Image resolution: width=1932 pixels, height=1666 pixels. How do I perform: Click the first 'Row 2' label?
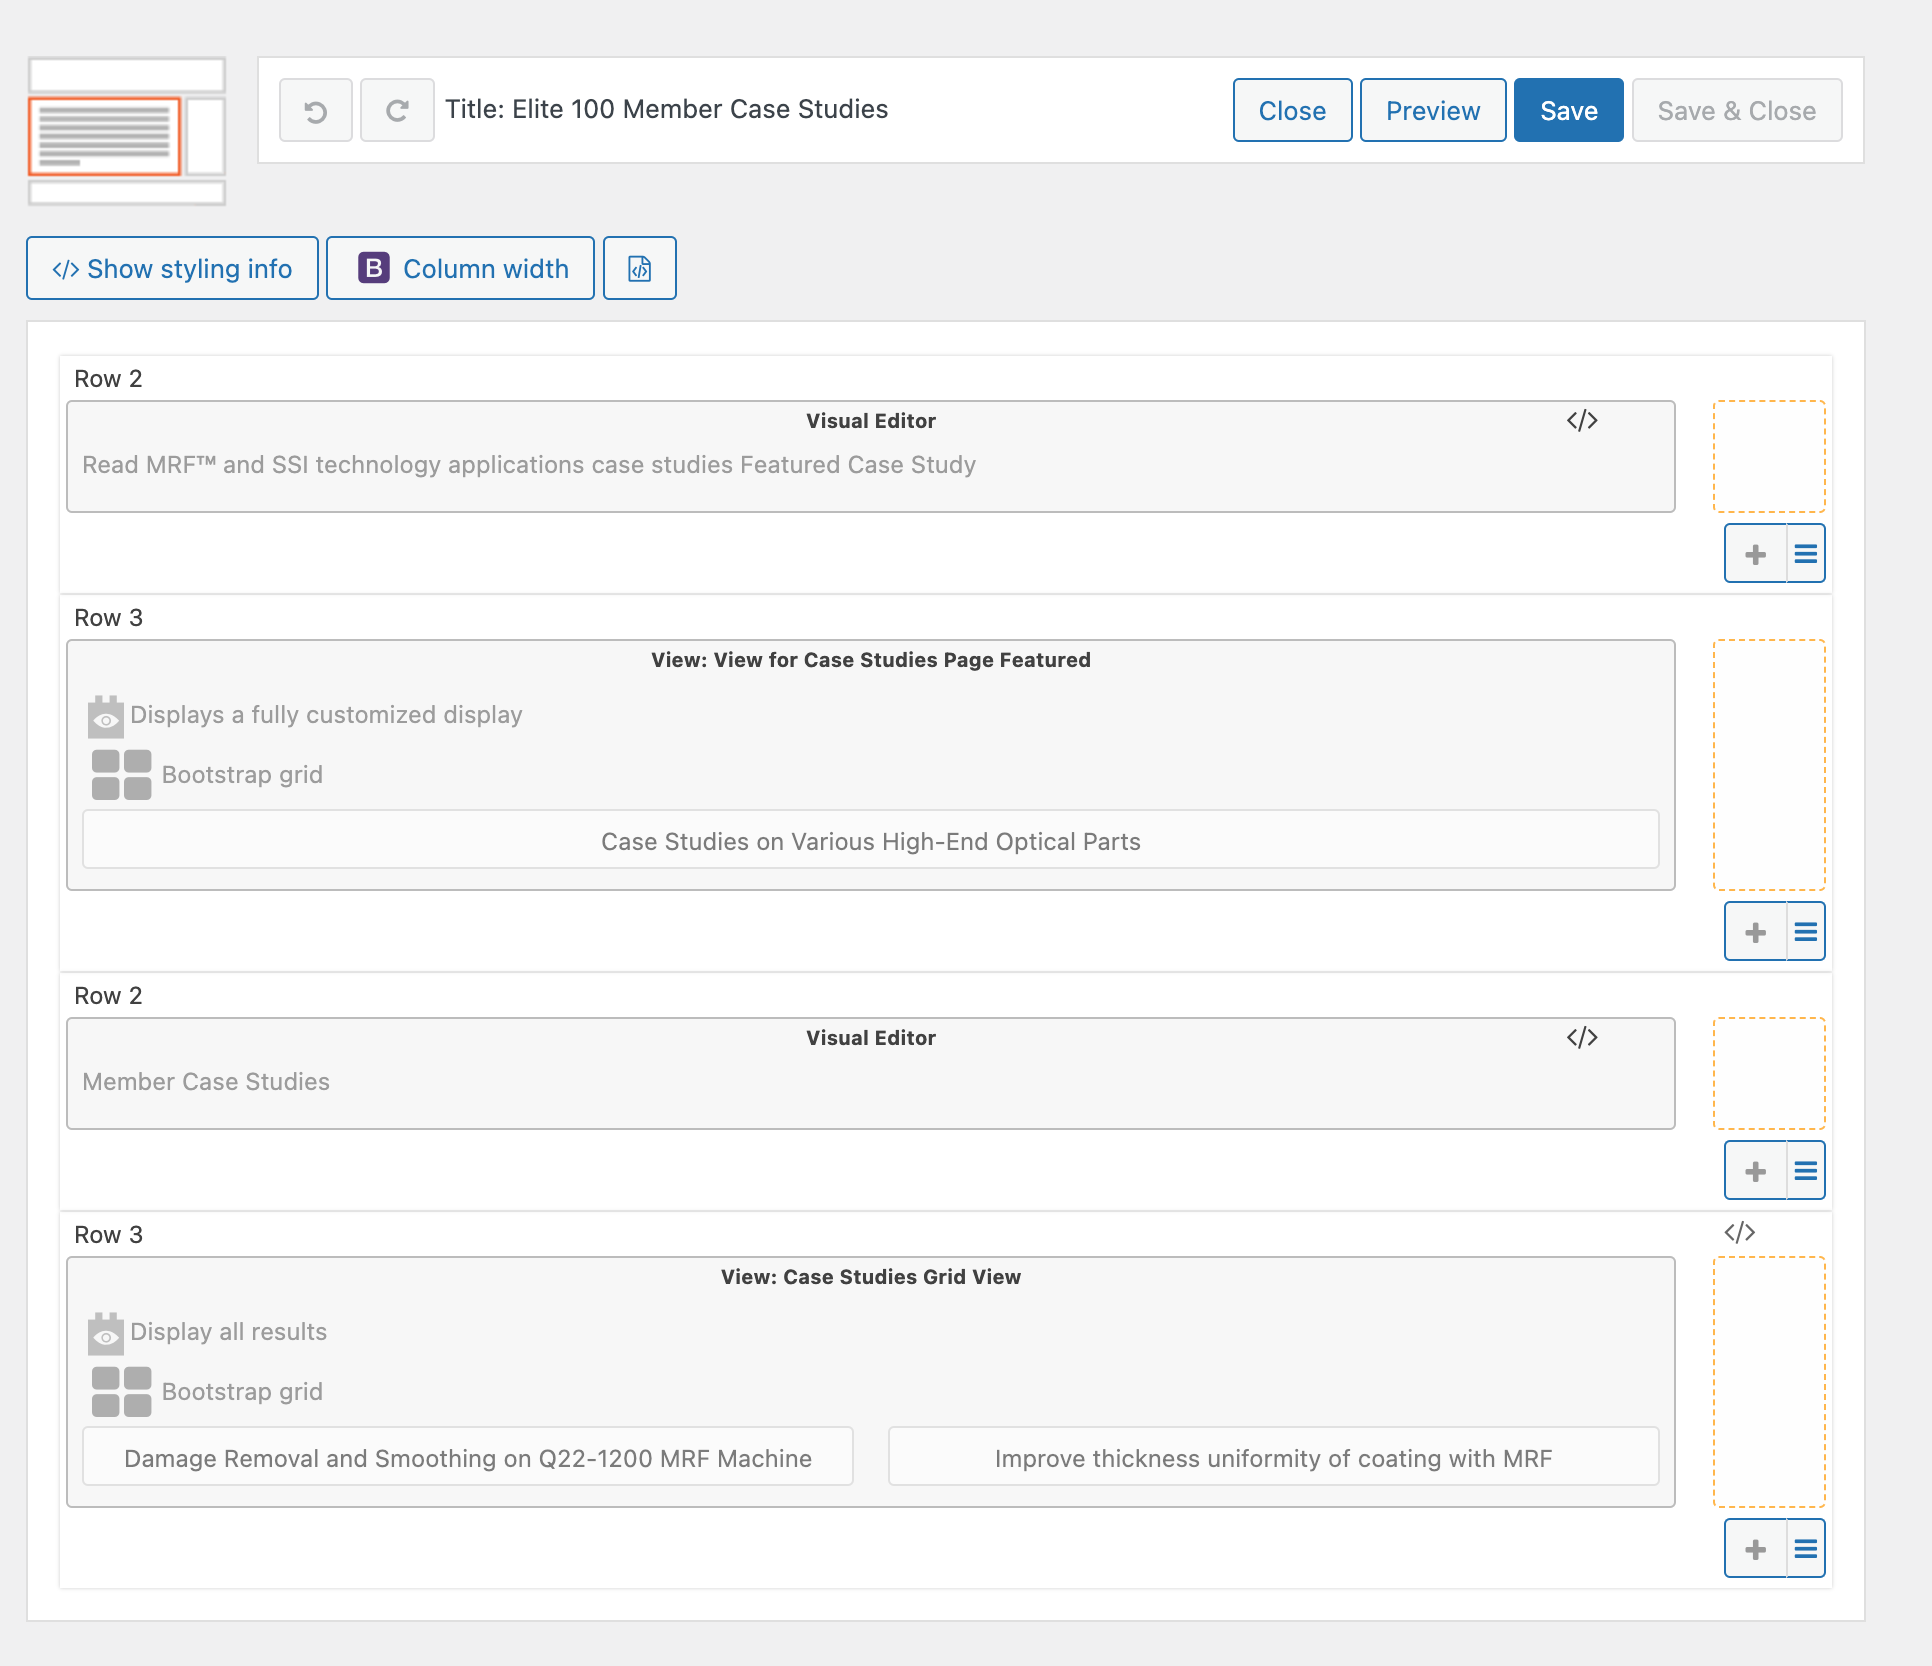(x=109, y=379)
